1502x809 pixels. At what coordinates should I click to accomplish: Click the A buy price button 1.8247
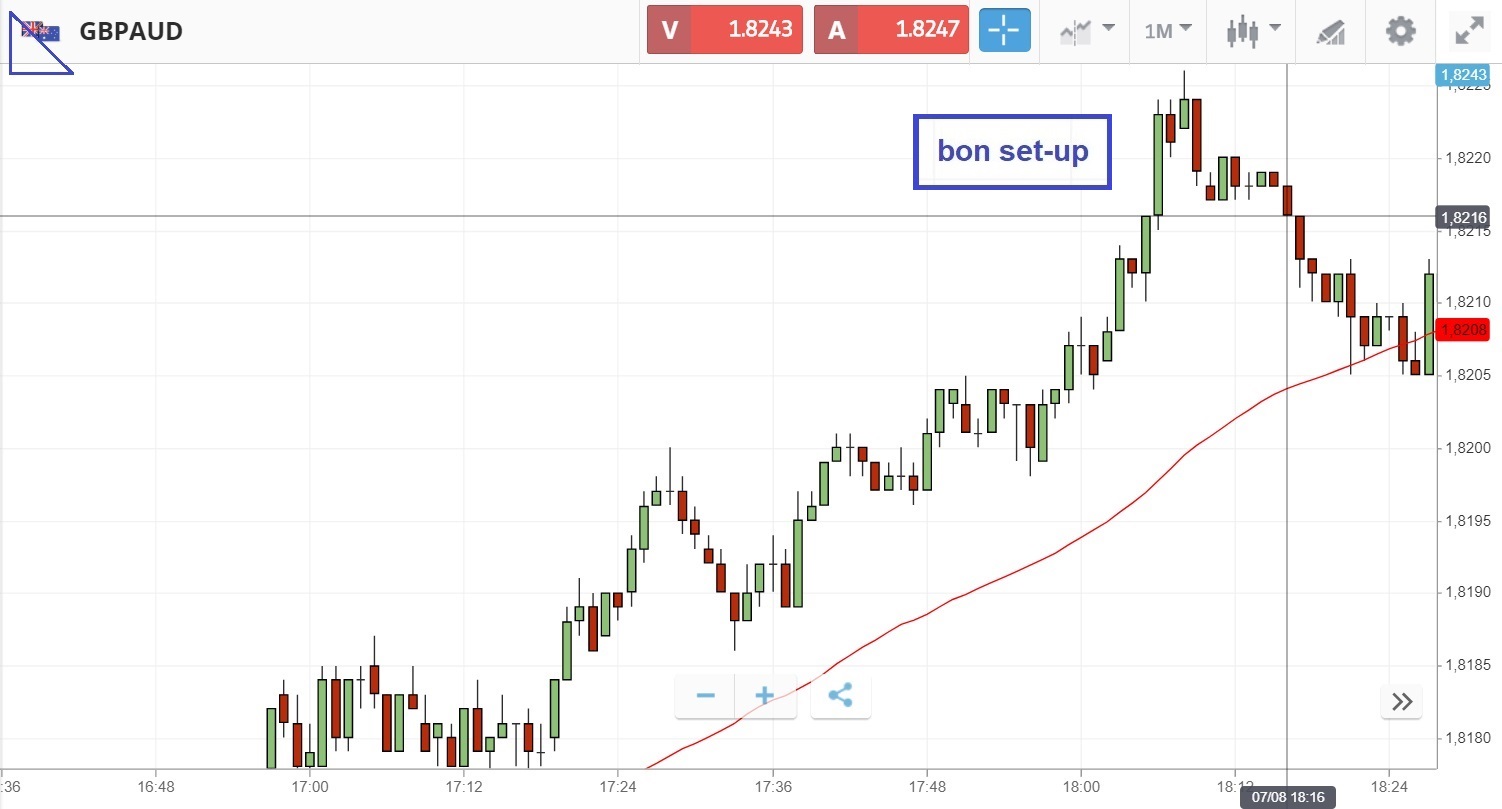[x=890, y=30]
